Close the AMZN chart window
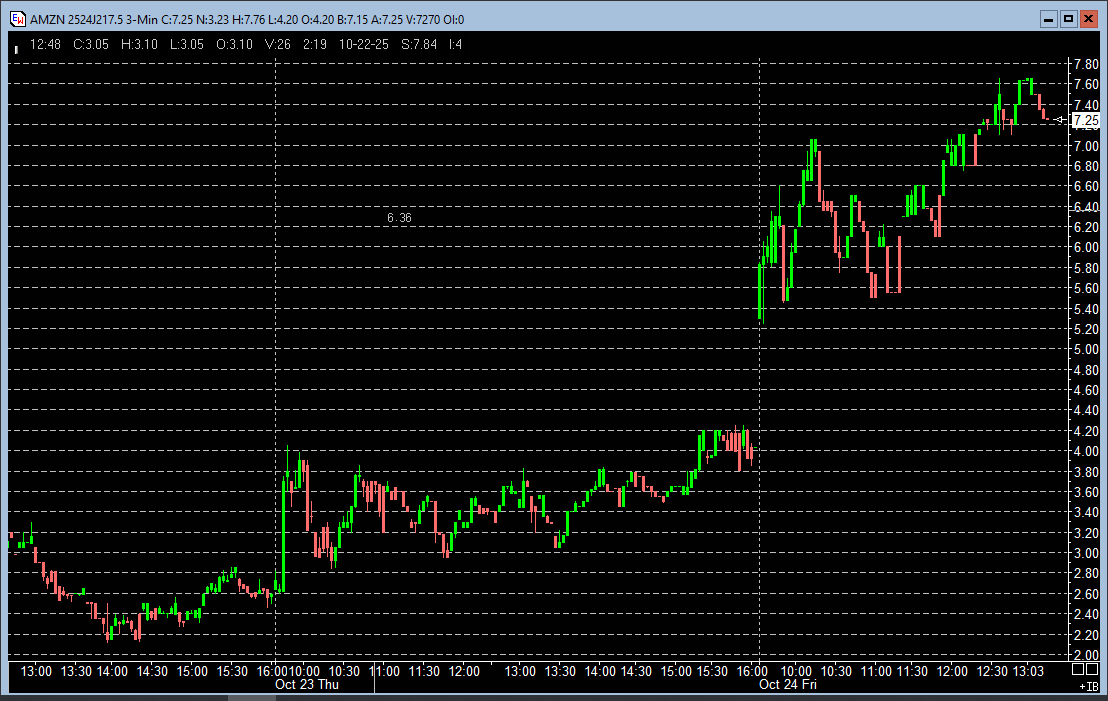Viewport: 1108px width, 701px height. click(x=1088, y=19)
